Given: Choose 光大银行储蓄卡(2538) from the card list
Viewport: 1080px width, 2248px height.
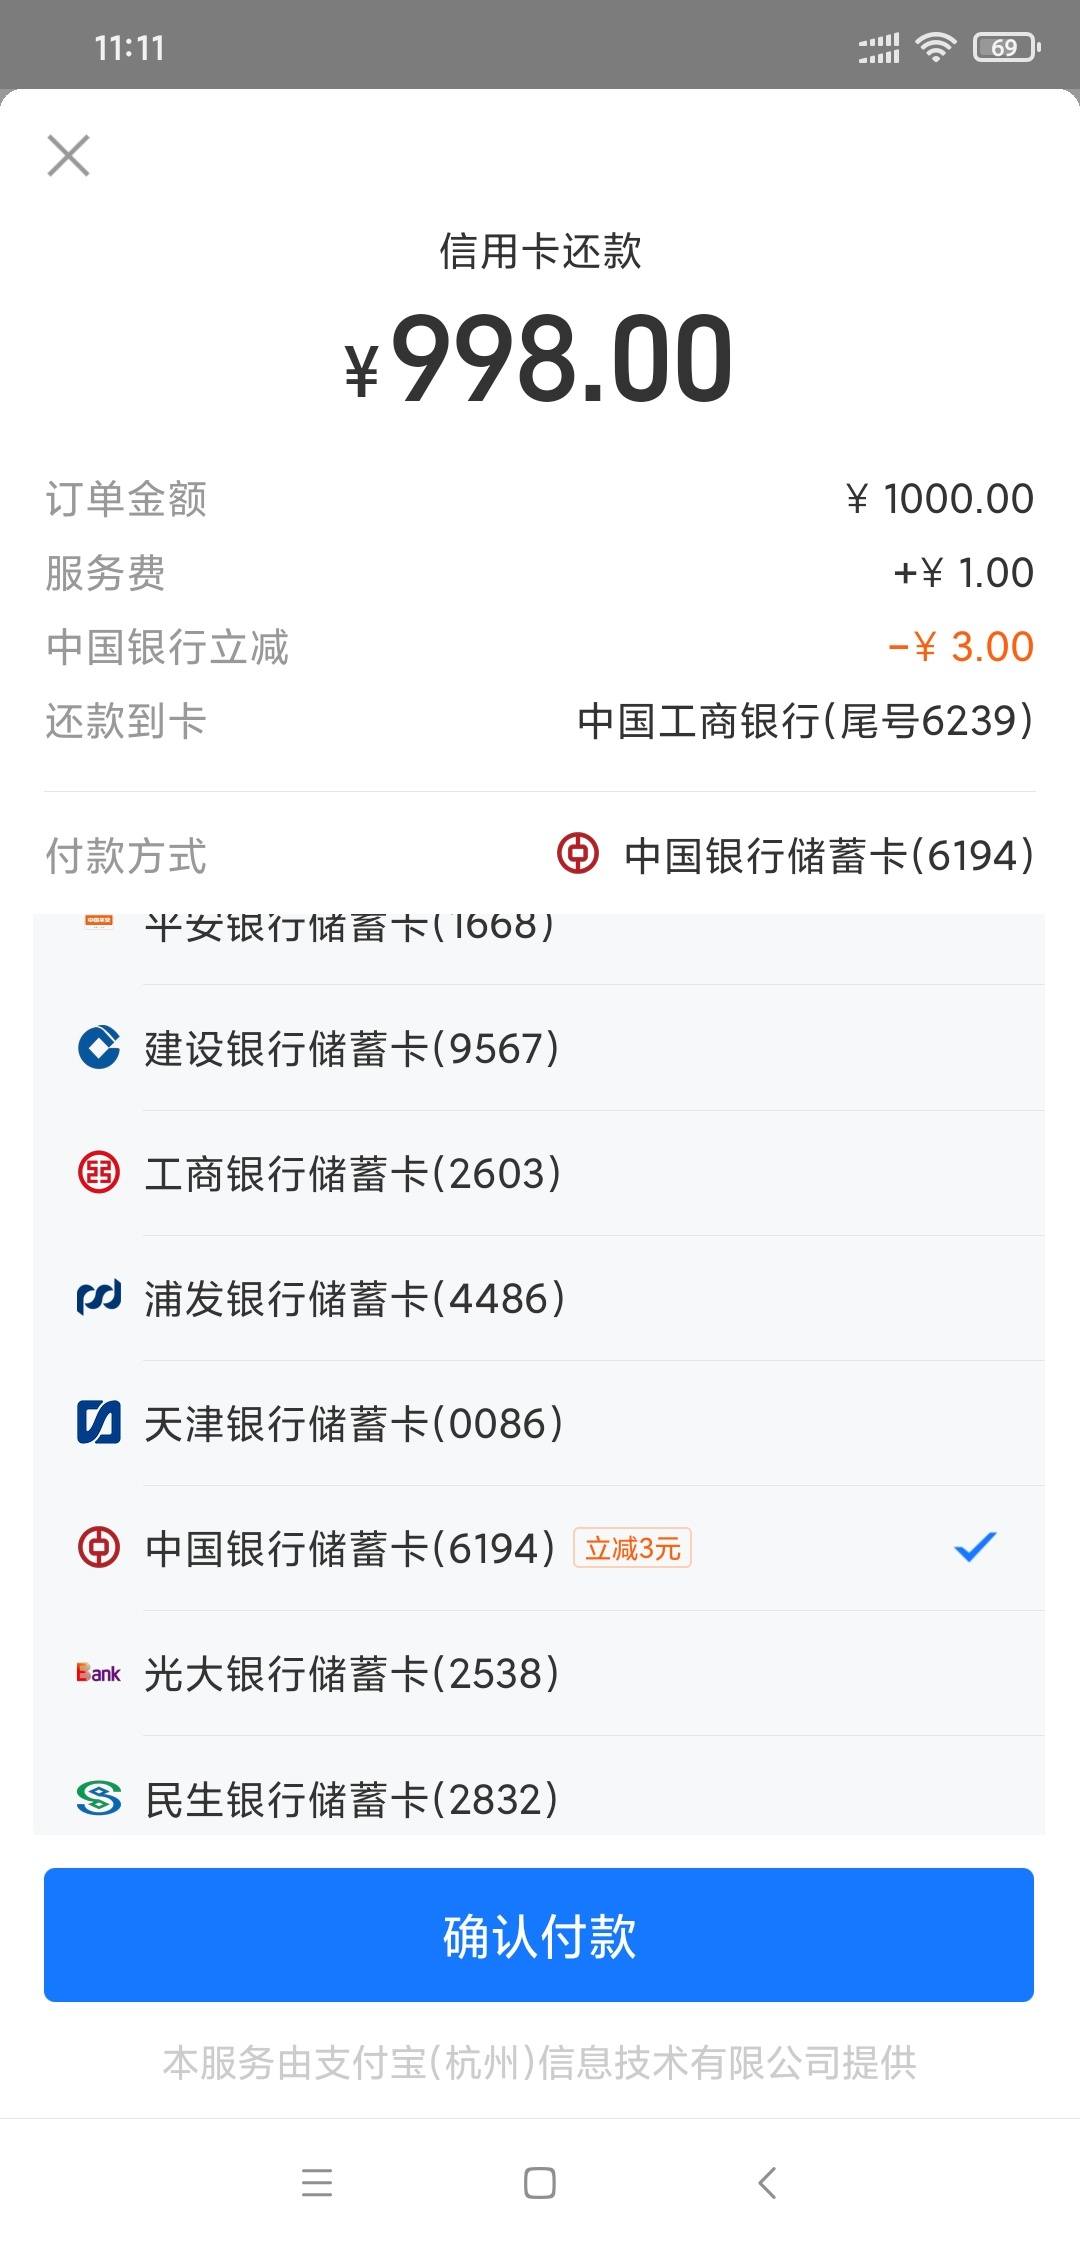Looking at the screenshot, I should tap(539, 1672).
